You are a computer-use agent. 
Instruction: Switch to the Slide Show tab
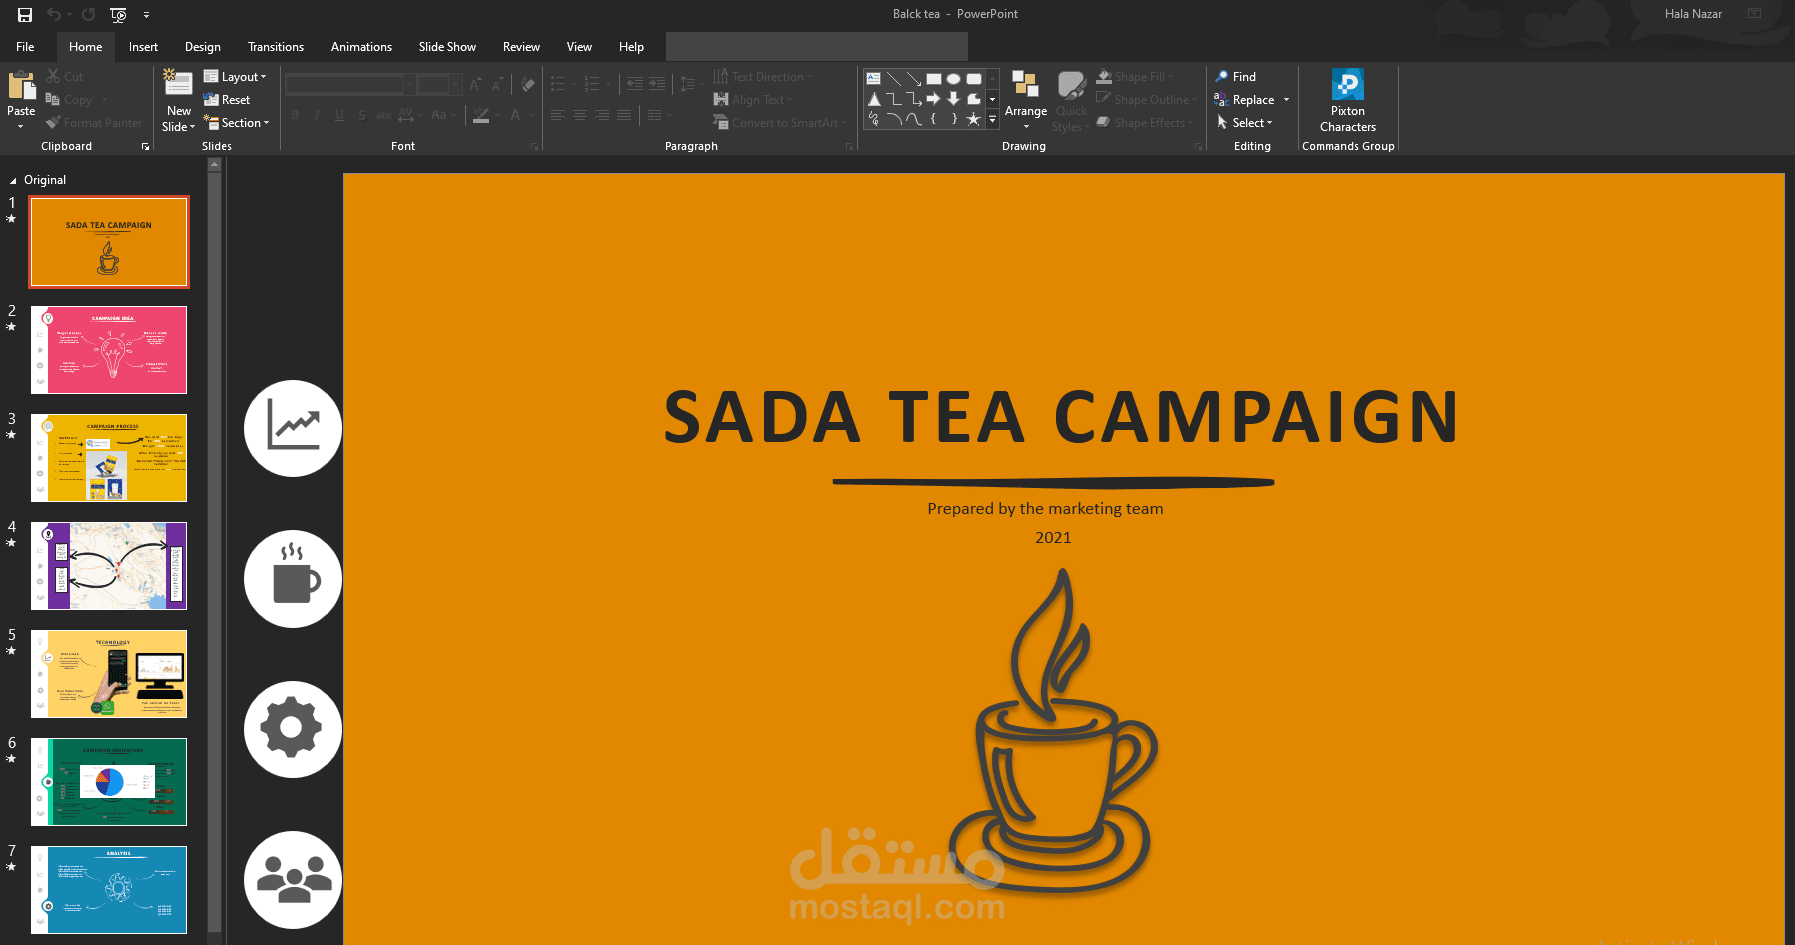[447, 47]
